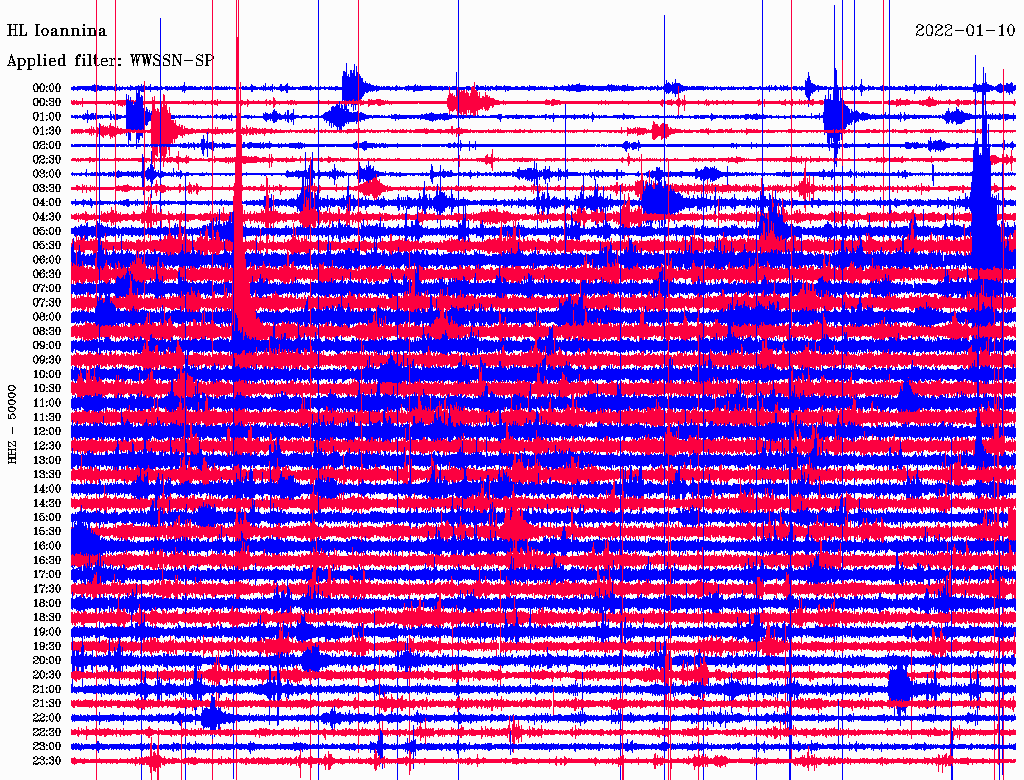Viewport: 1024px width, 780px height.
Task: Select the 19:30 time label
Action: pos(47,647)
